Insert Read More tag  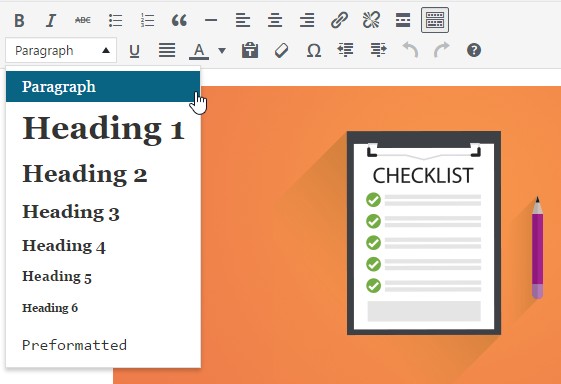click(403, 20)
